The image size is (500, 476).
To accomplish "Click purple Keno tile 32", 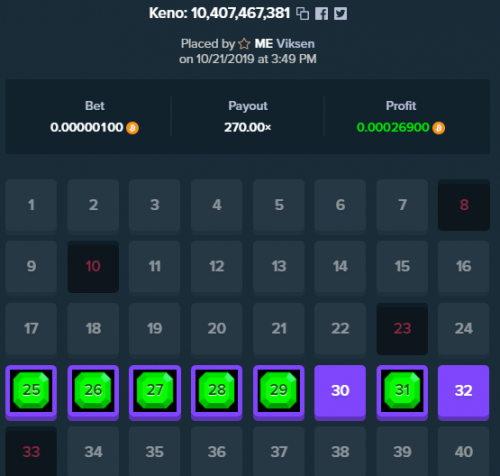I will [464, 392].
